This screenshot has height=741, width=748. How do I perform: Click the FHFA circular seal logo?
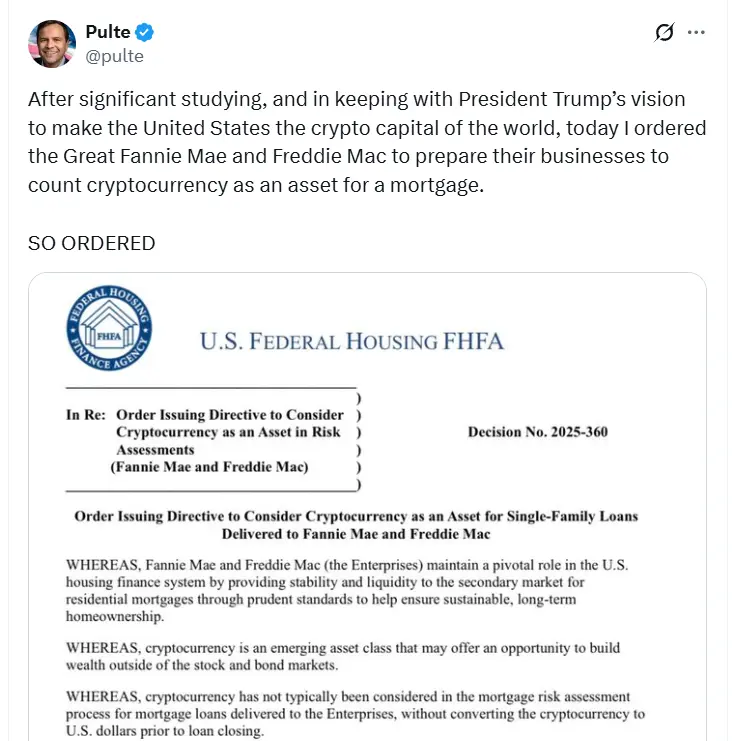click(x=110, y=330)
